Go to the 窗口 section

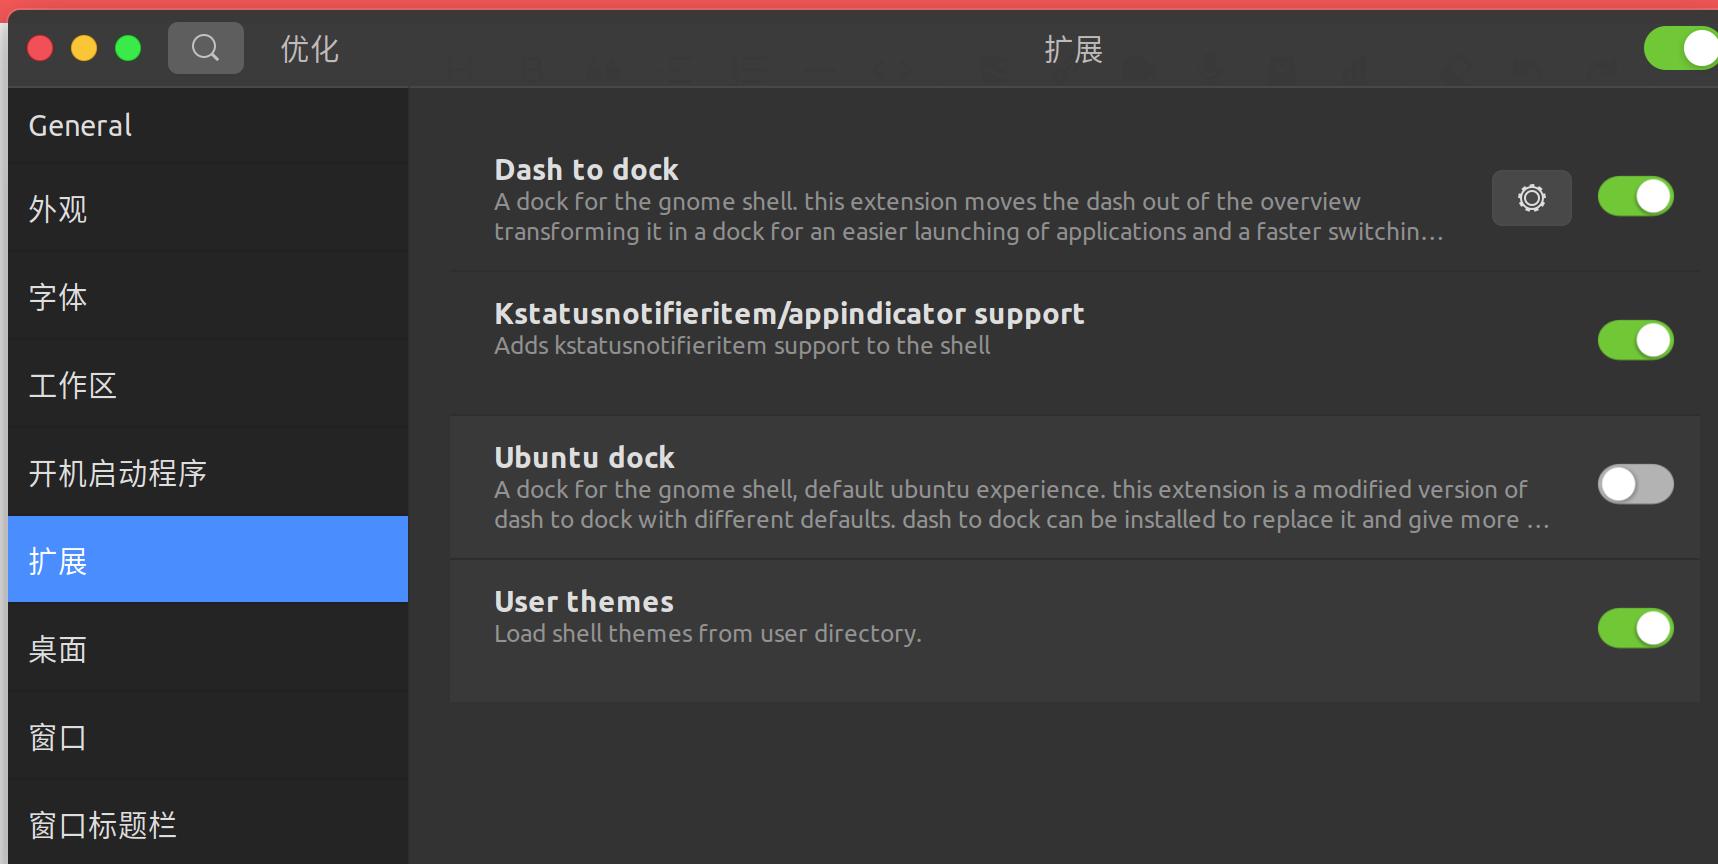tap(208, 737)
